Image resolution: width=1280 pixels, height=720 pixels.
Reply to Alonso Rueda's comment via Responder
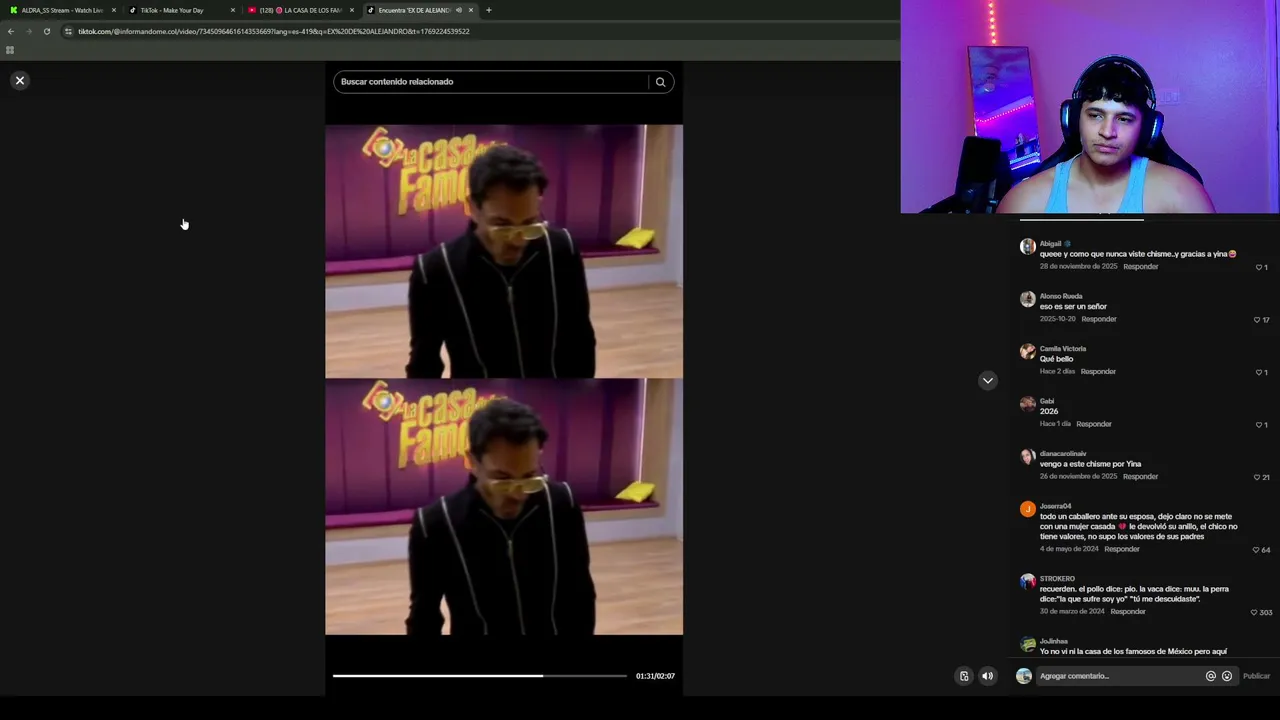[1098, 319]
